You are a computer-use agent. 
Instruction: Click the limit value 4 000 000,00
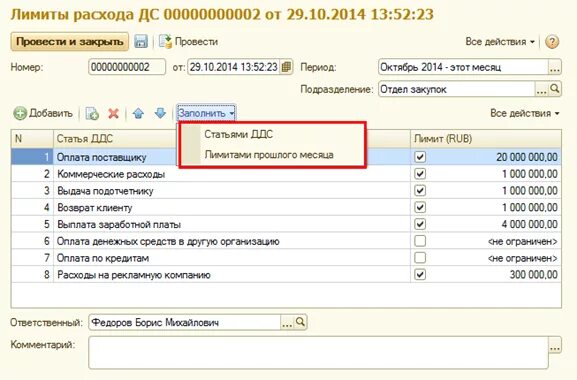pyautogui.click(x=530, y=224)
